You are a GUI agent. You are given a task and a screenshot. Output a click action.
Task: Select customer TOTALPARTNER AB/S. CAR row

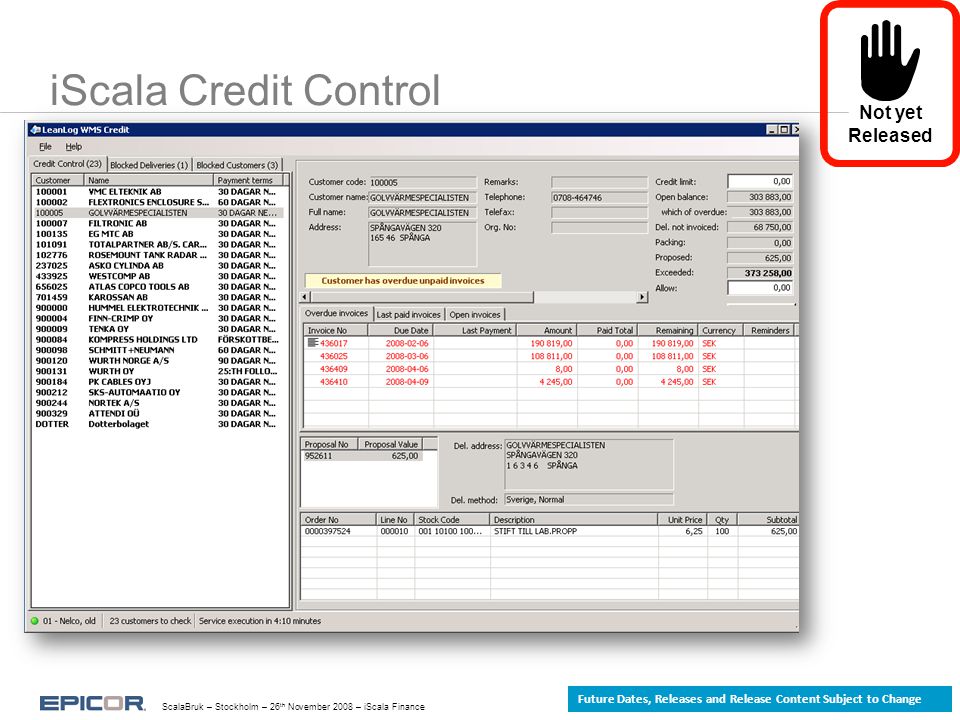(158, 244)
